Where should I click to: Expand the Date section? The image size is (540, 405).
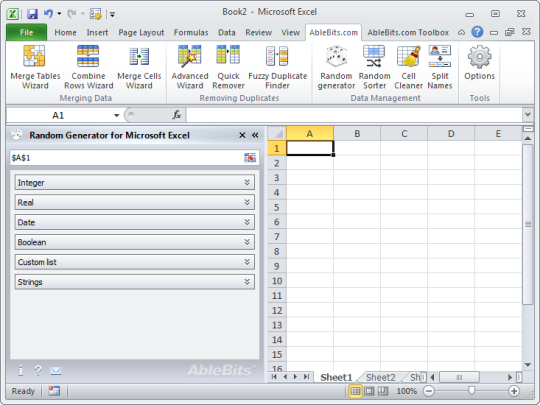[135, 222]
